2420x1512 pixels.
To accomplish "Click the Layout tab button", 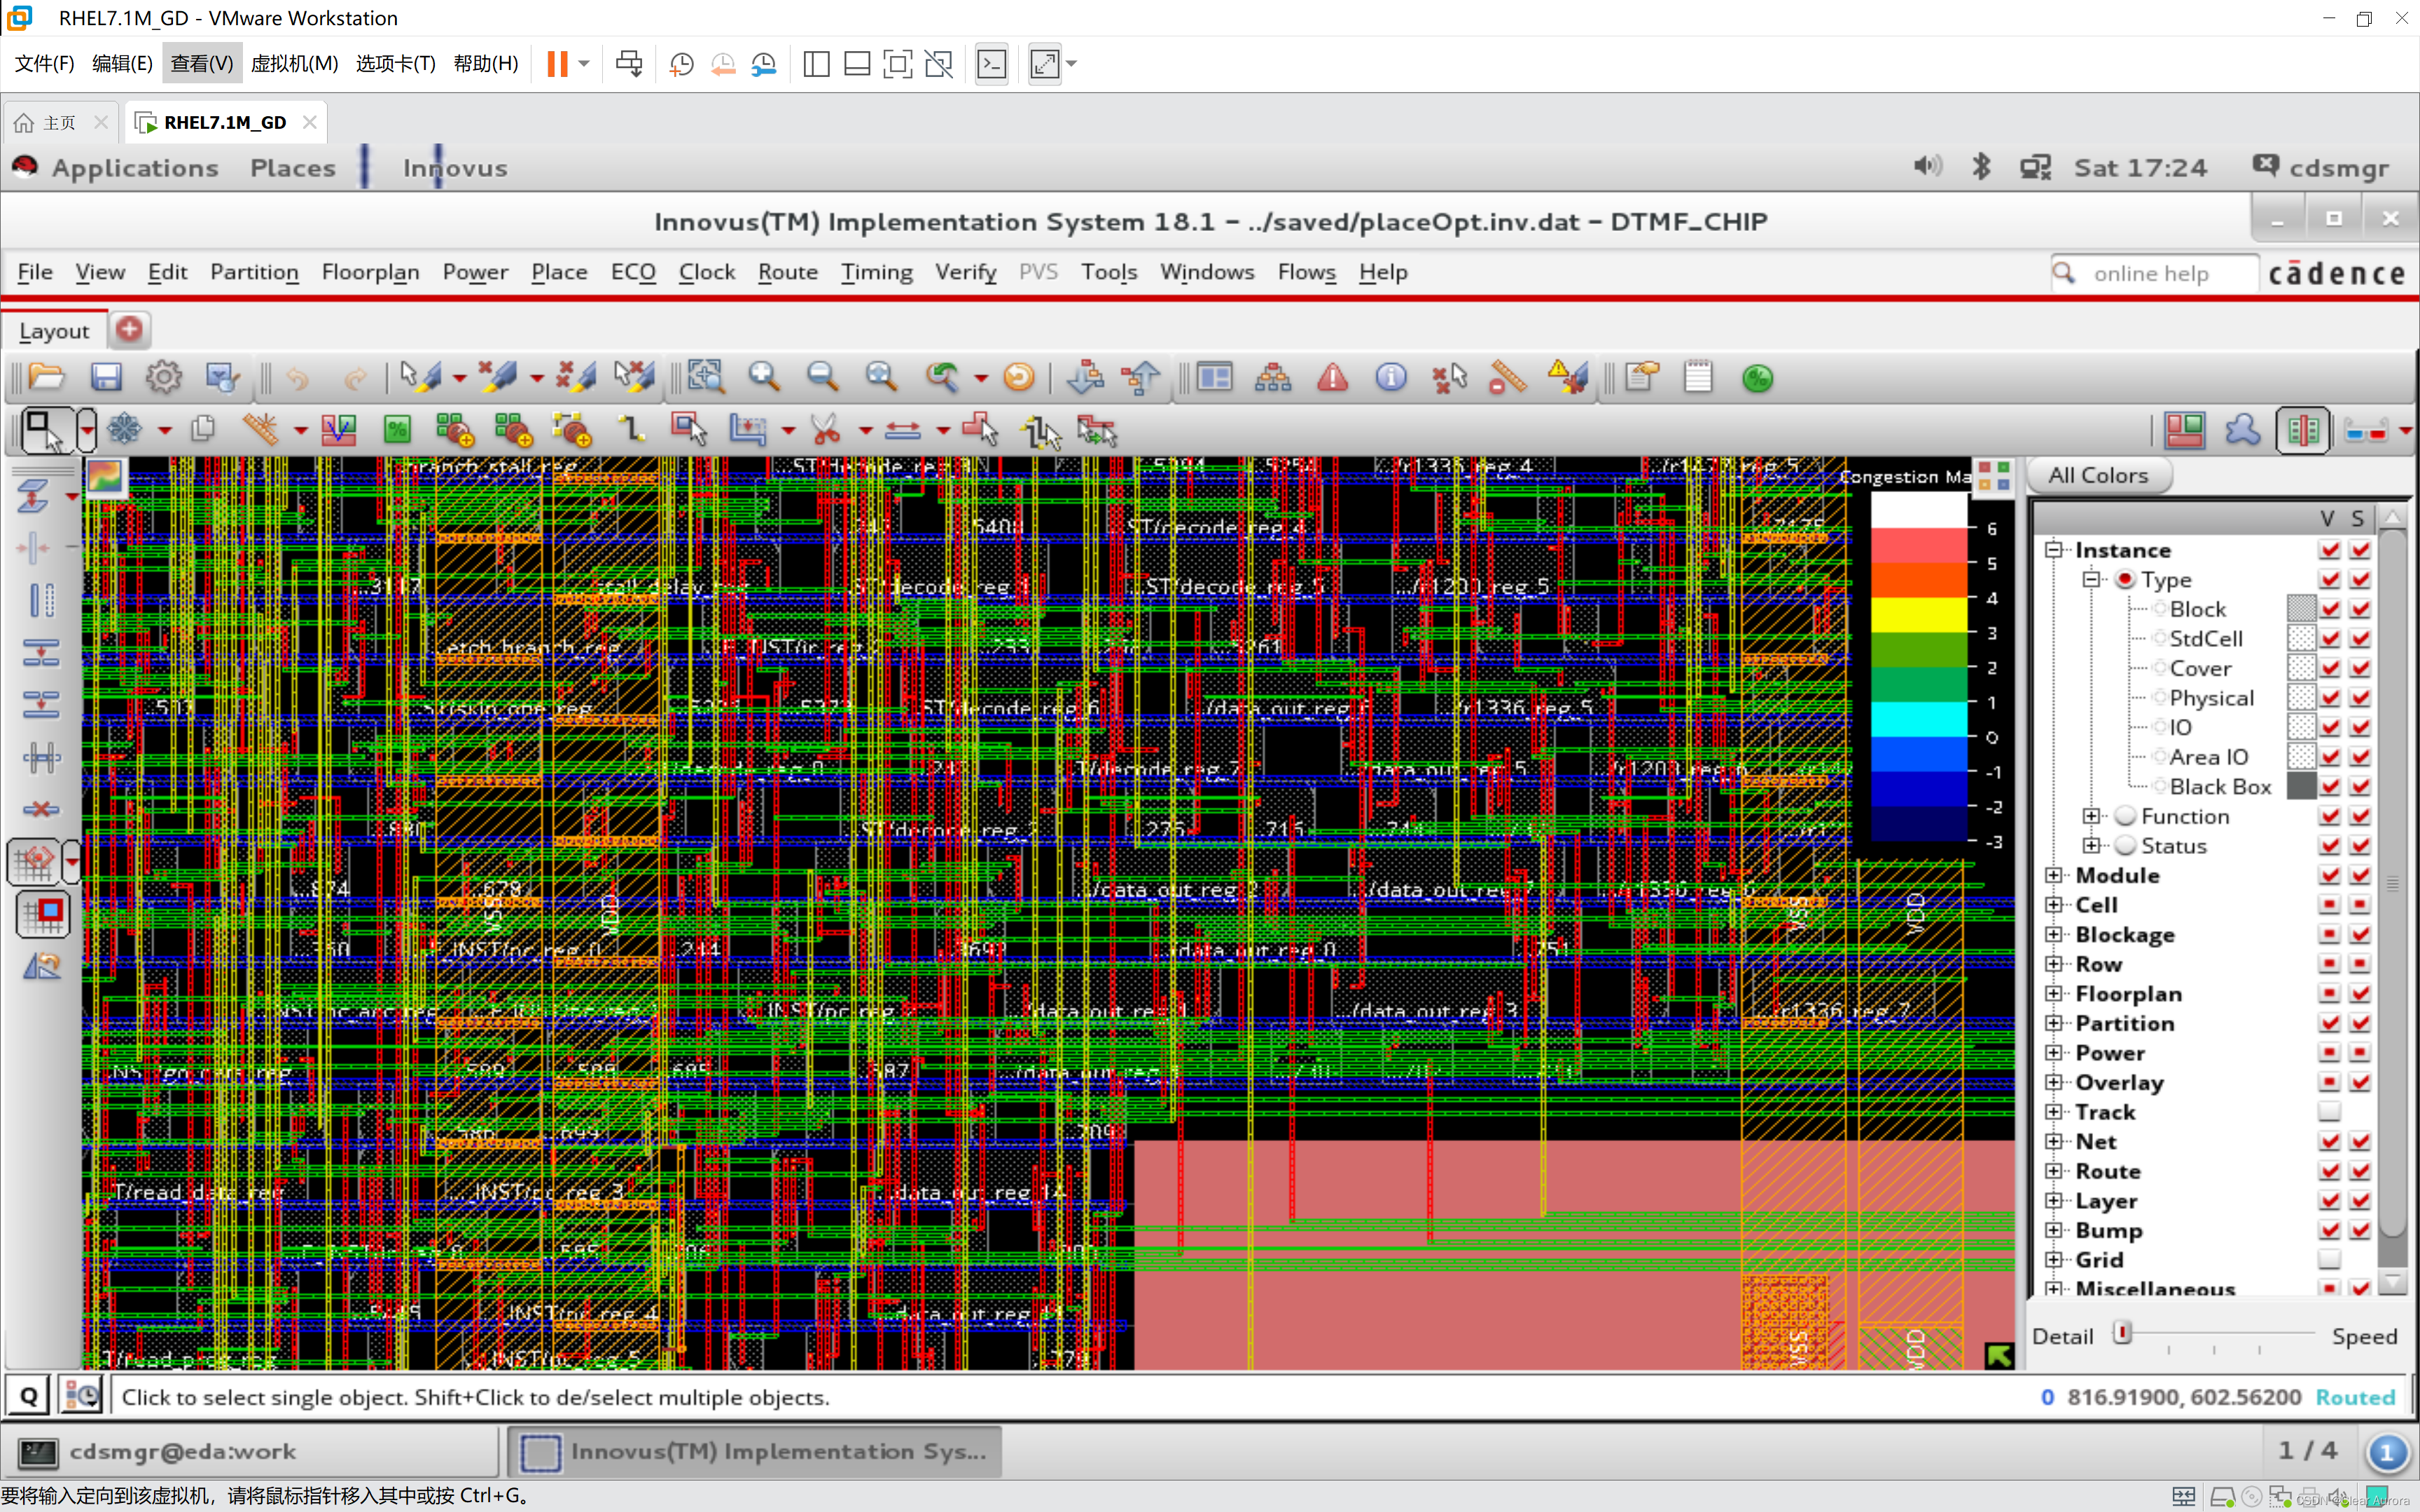I will coord(54,331).
